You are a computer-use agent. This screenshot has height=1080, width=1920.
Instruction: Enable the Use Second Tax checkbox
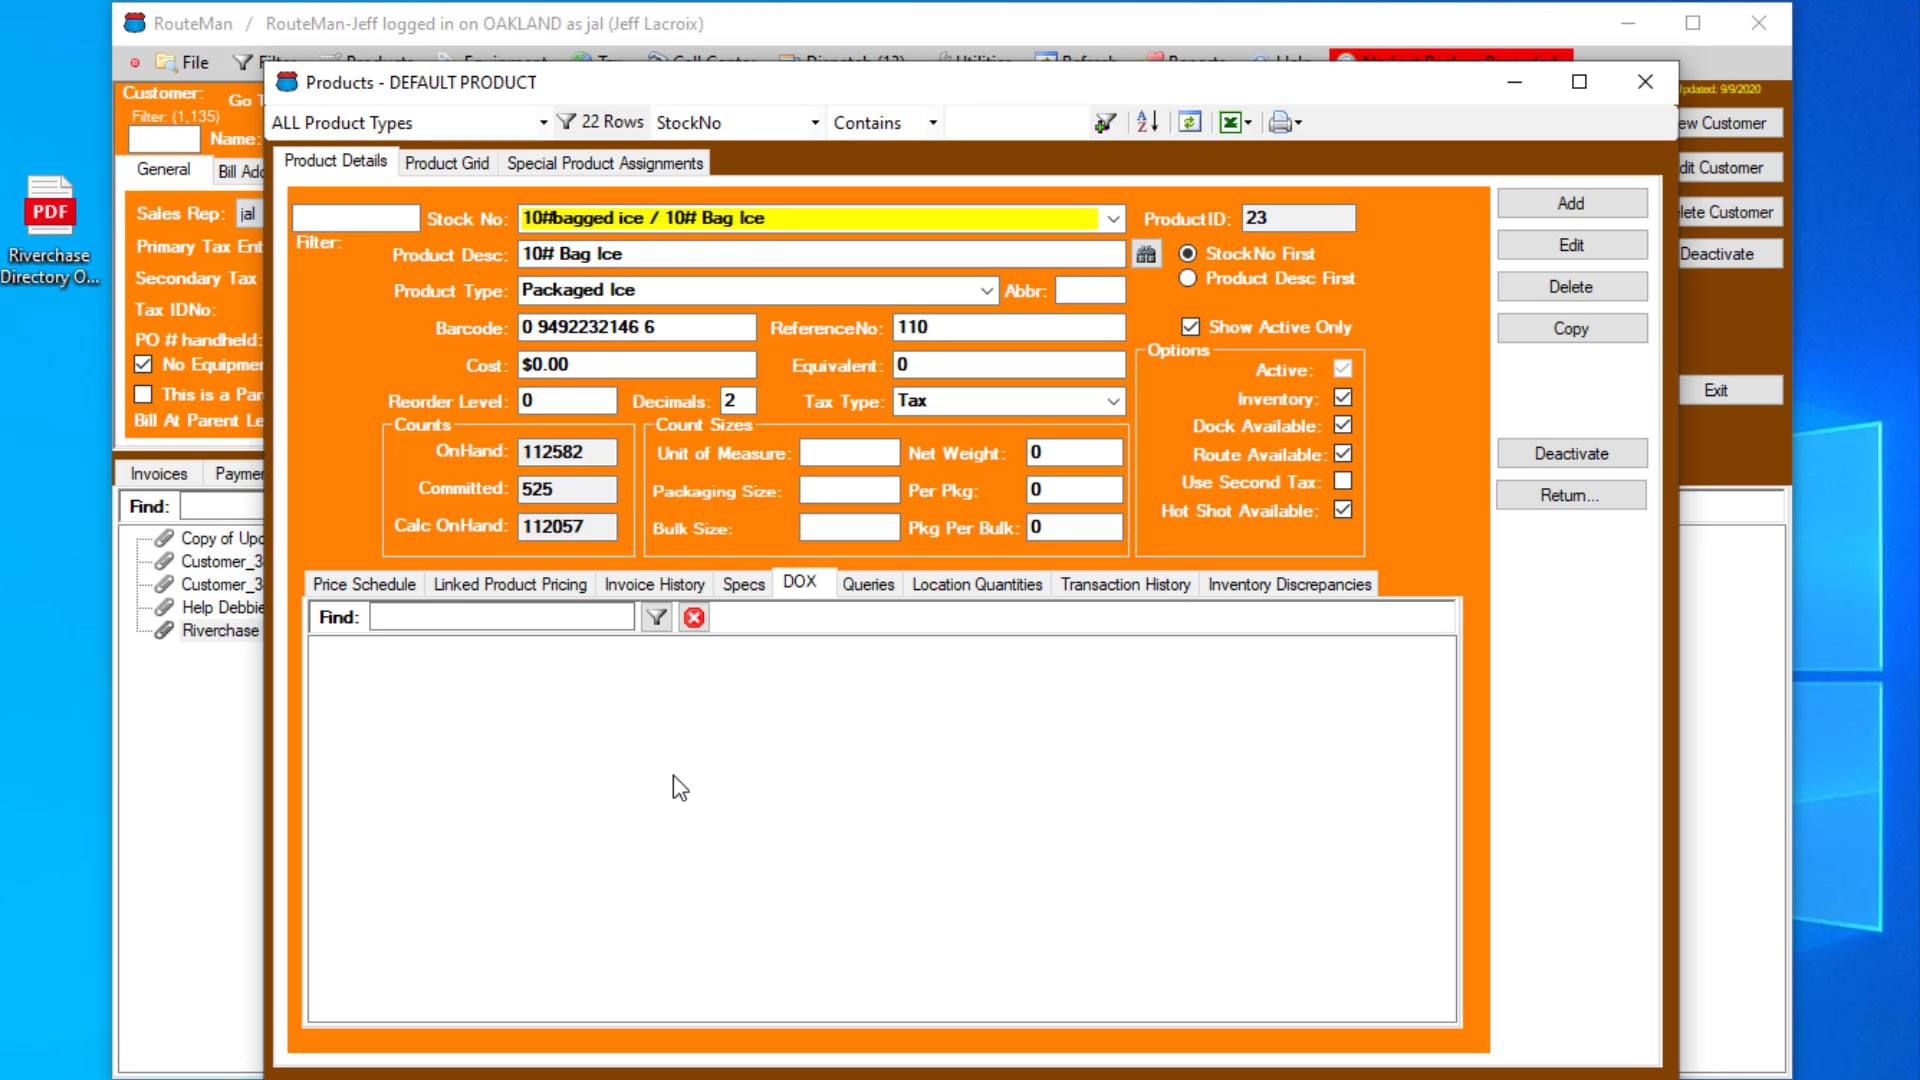1343,481
